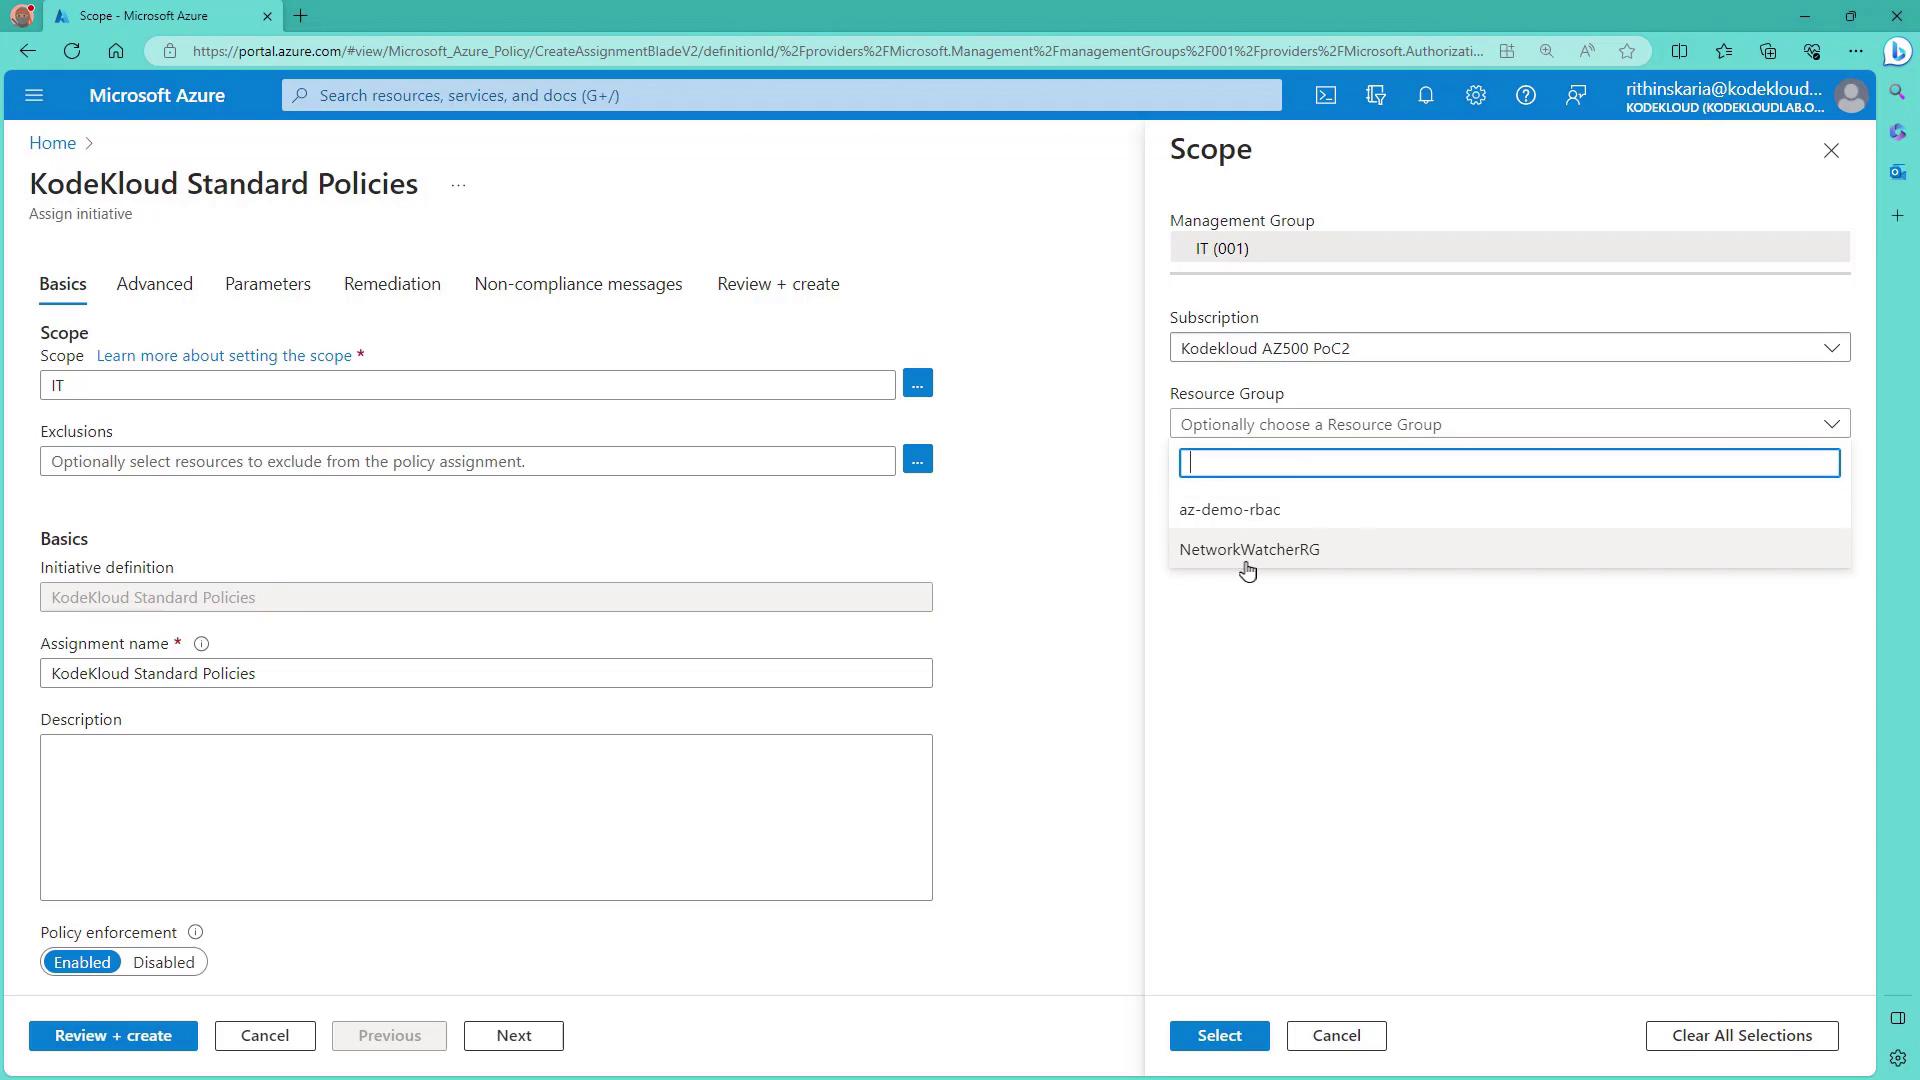This screenshot has height=1080, width=1920.
Task: Open the portal settings gear icon
Action: coord(1475,95)
